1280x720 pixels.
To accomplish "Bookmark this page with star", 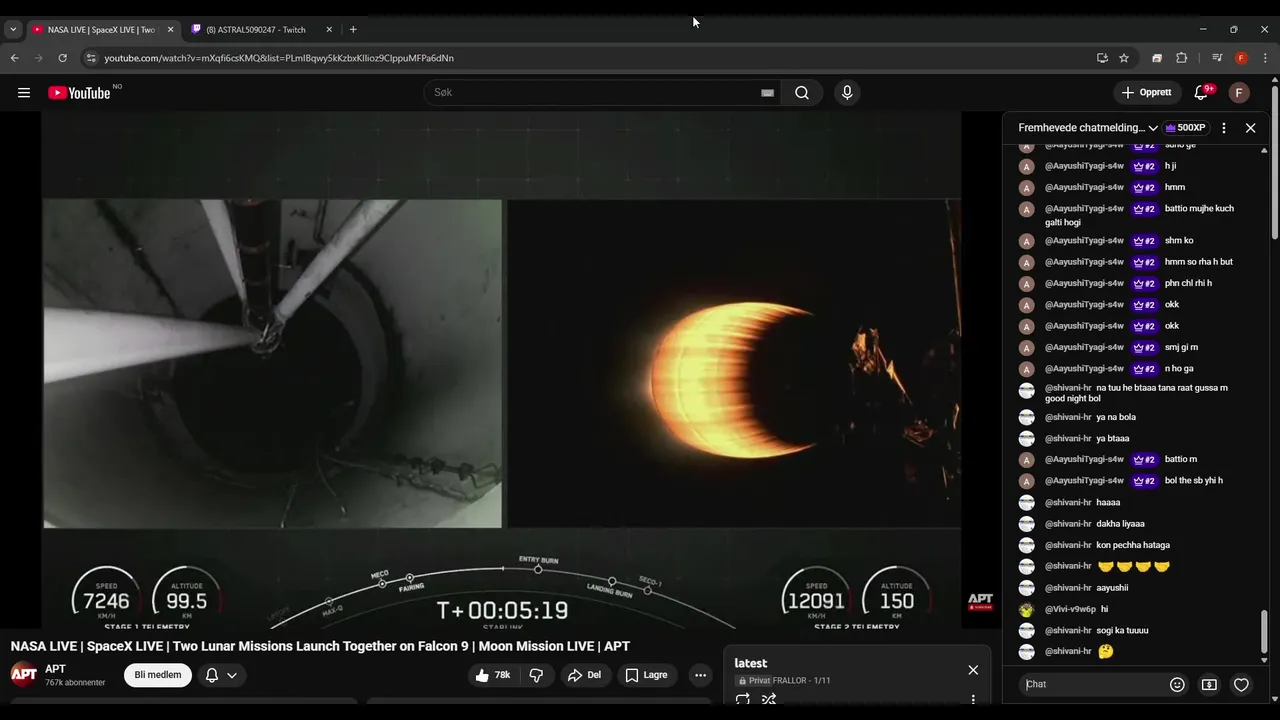I will (1124, 58).
